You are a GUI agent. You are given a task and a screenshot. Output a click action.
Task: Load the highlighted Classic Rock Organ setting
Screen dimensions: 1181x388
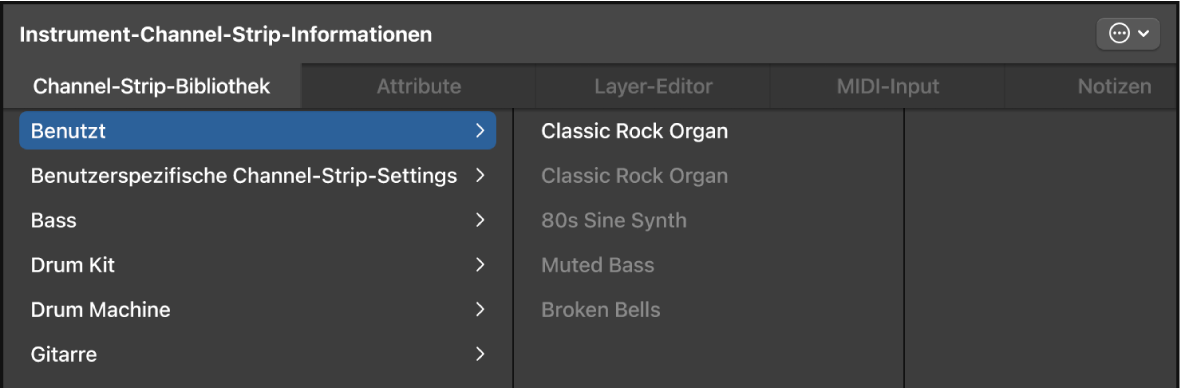pyautogui.click(x=634, y=131)
